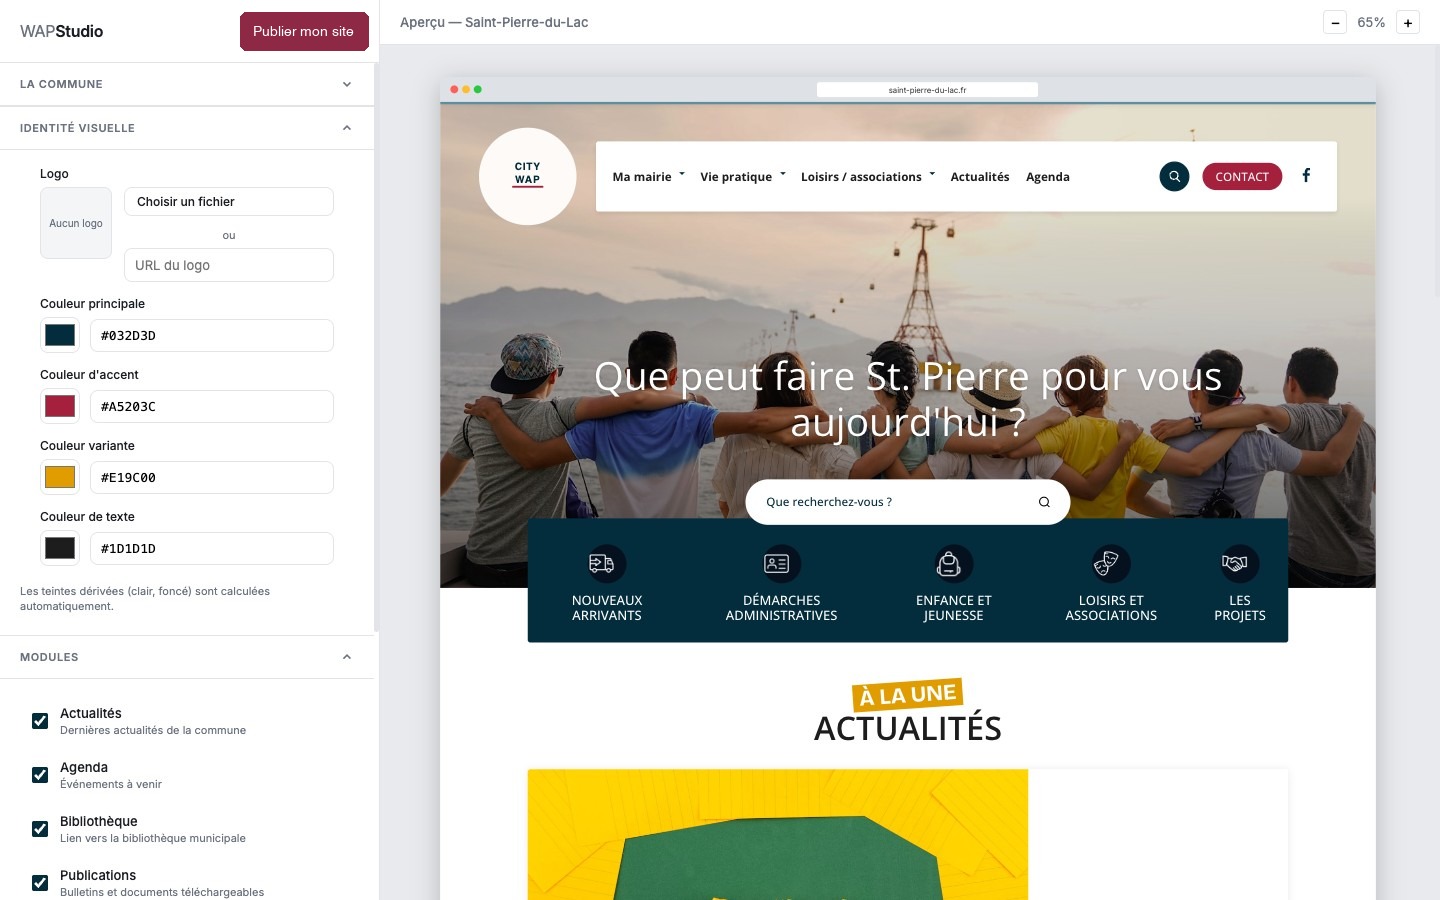This screenshot has width=1440, height=900.
Task: Click the #1D1D1D hex color field
Action: point(211,548)
